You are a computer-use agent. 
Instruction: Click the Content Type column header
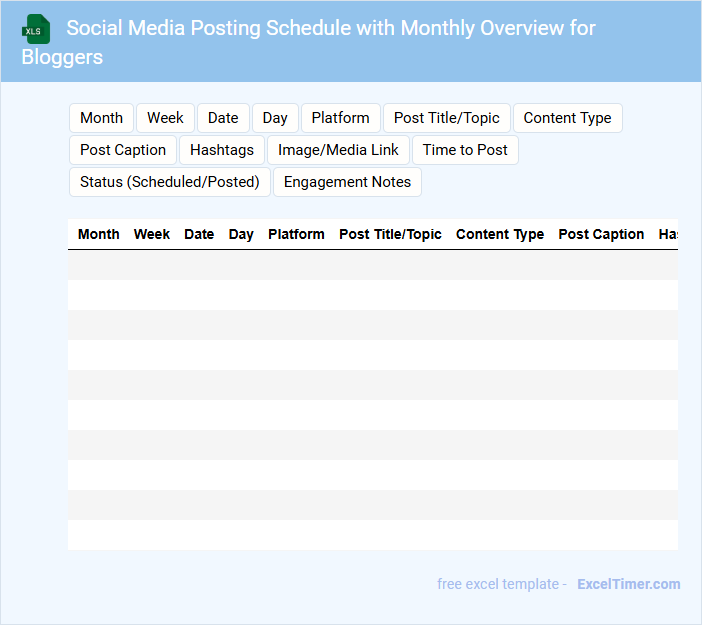[500, 234]
